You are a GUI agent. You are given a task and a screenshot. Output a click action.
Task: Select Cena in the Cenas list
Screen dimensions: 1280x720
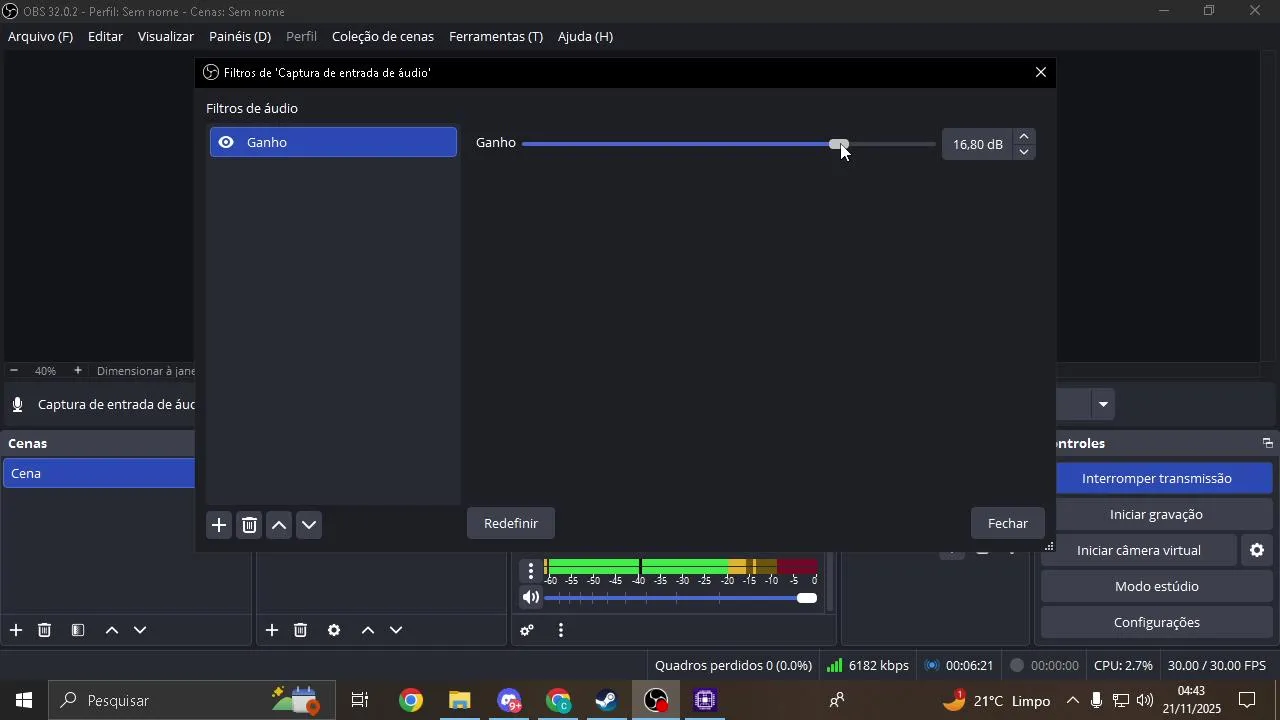point(99,473)
